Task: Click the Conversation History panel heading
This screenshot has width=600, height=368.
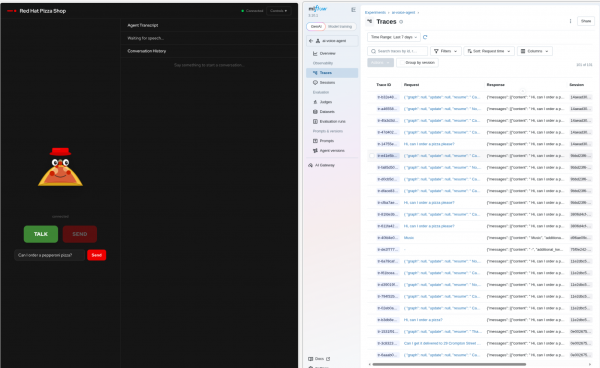Action: [147, 51]
